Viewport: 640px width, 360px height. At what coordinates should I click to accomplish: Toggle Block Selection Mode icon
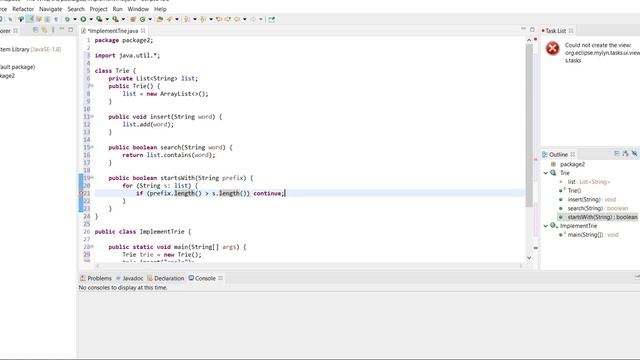coord(47,19)
